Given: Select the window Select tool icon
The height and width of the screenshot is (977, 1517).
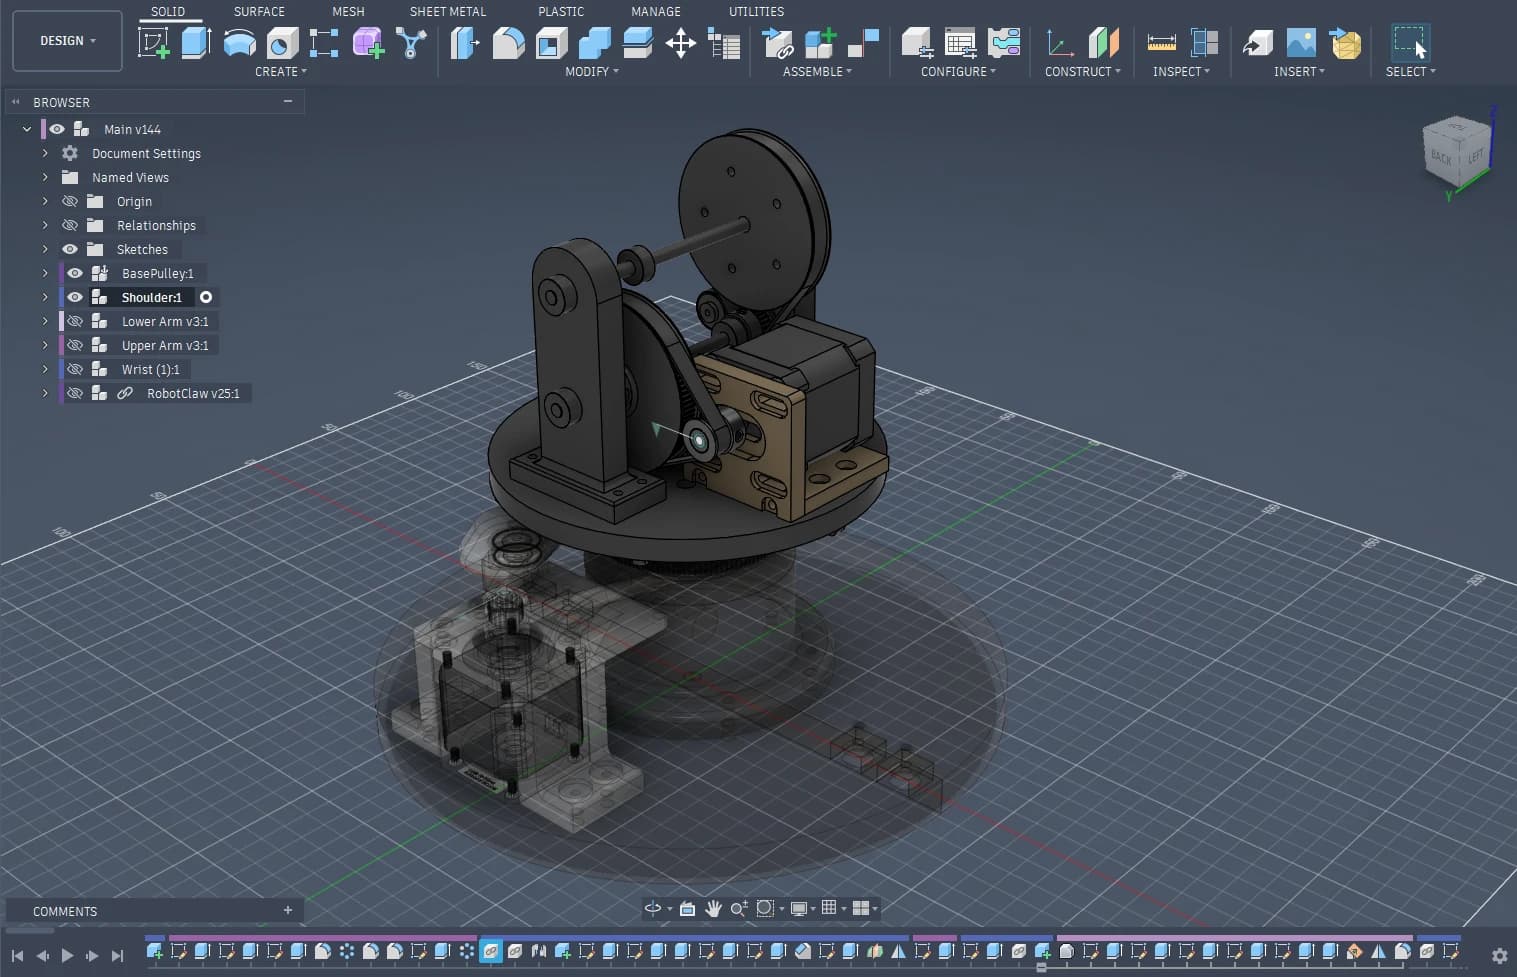Looking at the screenshot, I should coord(1410,43).
